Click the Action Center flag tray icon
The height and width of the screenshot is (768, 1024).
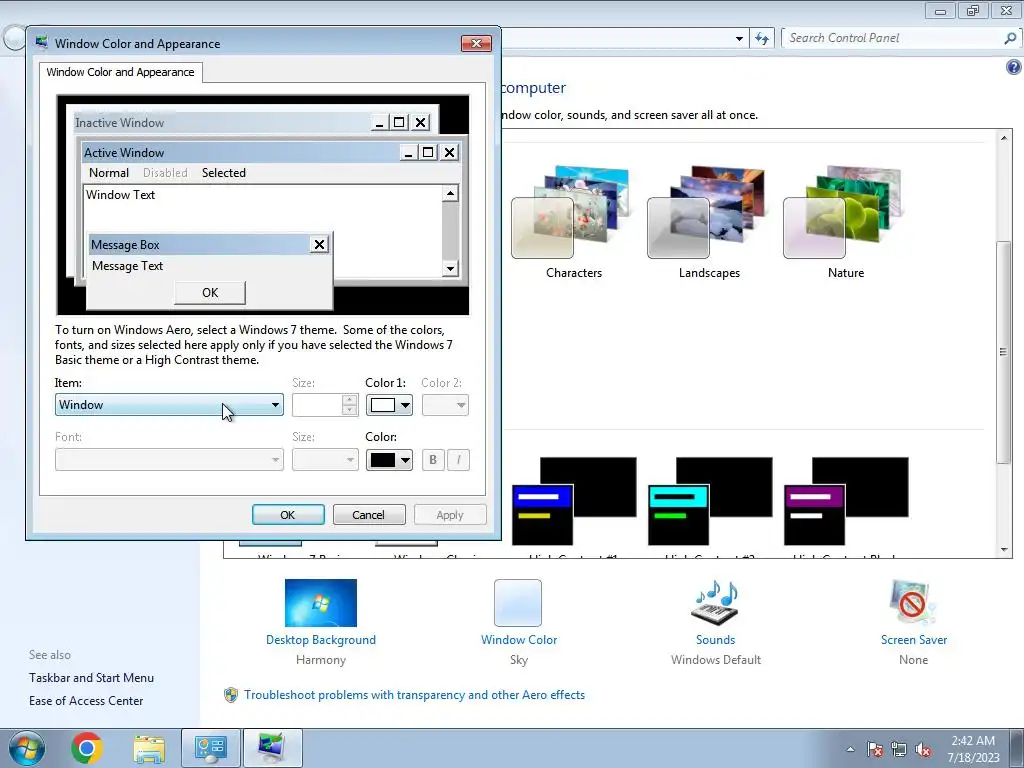875,749
